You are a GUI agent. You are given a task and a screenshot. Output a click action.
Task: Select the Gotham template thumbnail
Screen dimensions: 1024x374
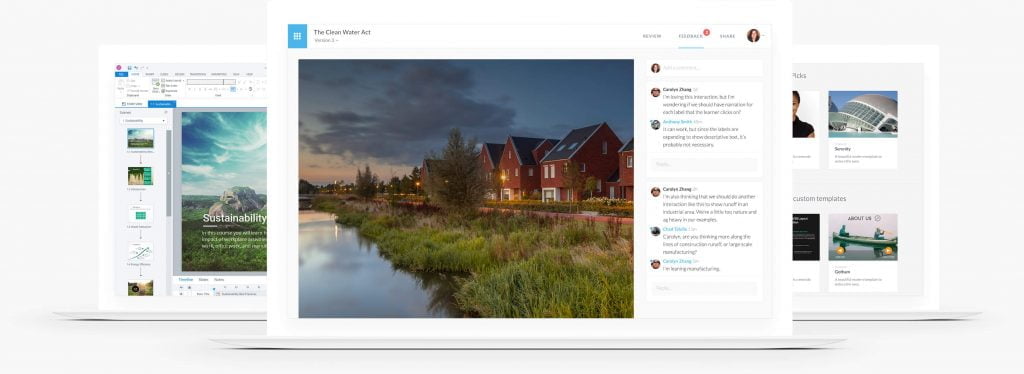coord(863,237)
